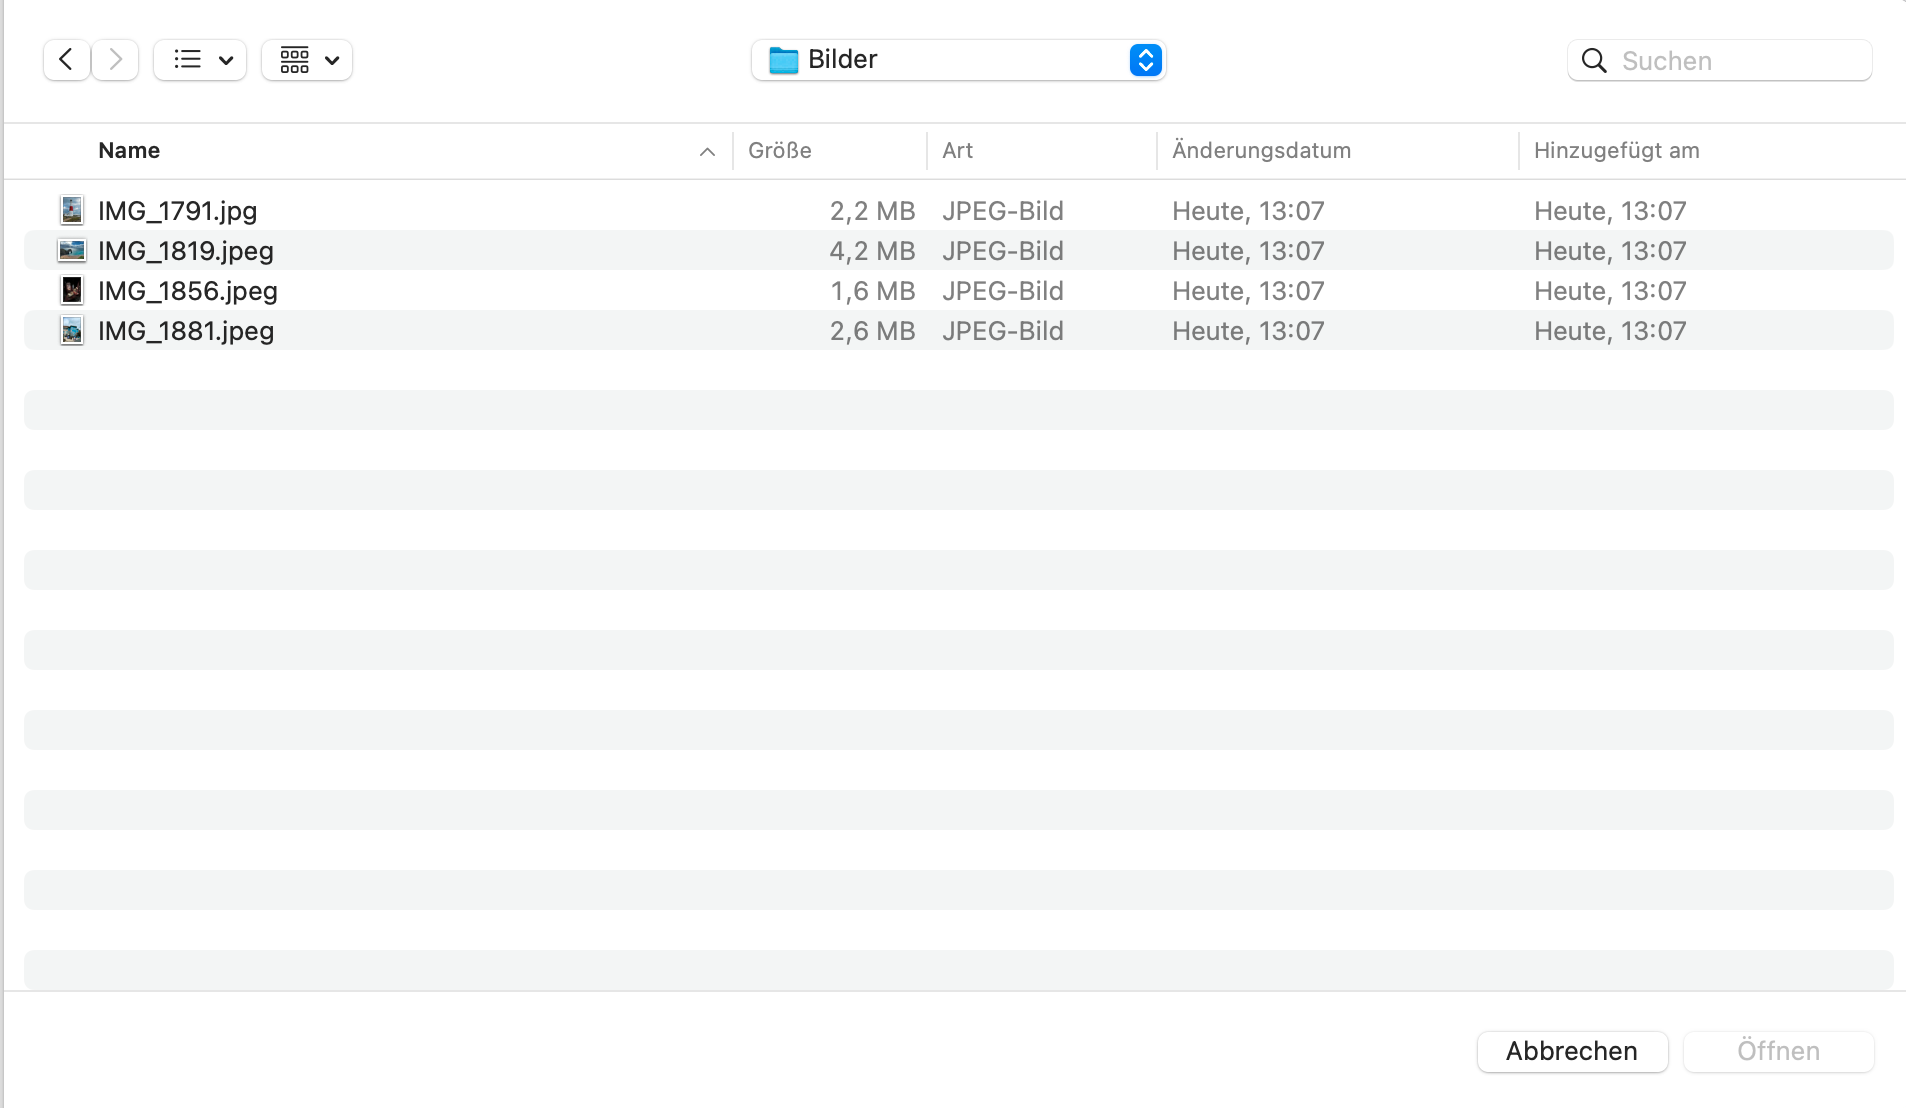
Task: Select the IMG_1791.jpg thumbnail icon
Action: click(x=72, y=210)
